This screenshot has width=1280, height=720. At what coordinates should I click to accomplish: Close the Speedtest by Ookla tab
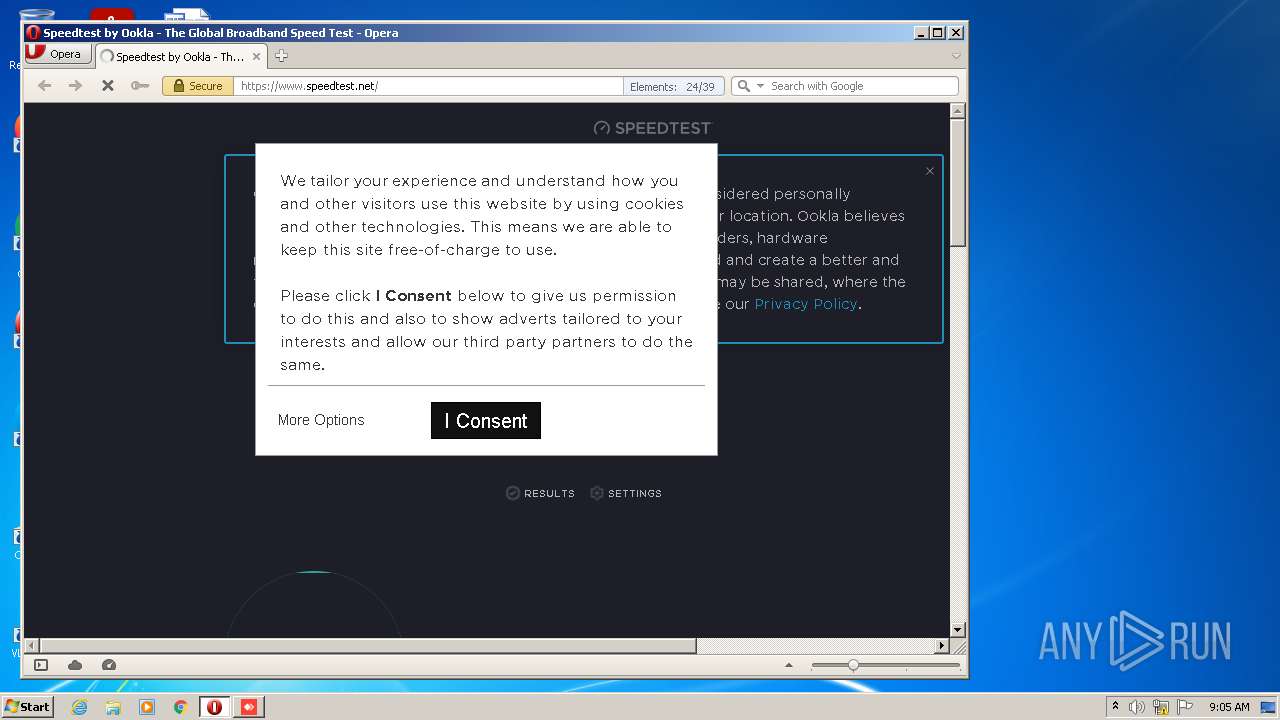point(257,57)
